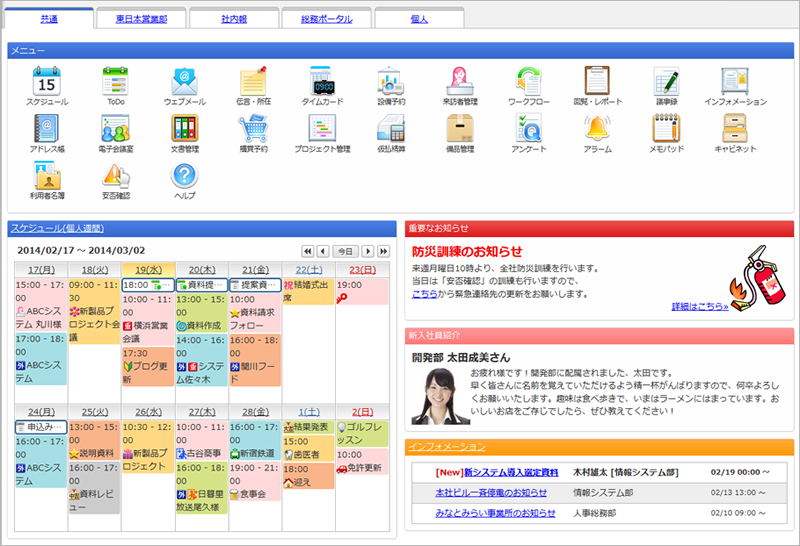Open the 議事録 icon
This screenshot has width=800, height=546.
tap(666, 81)
